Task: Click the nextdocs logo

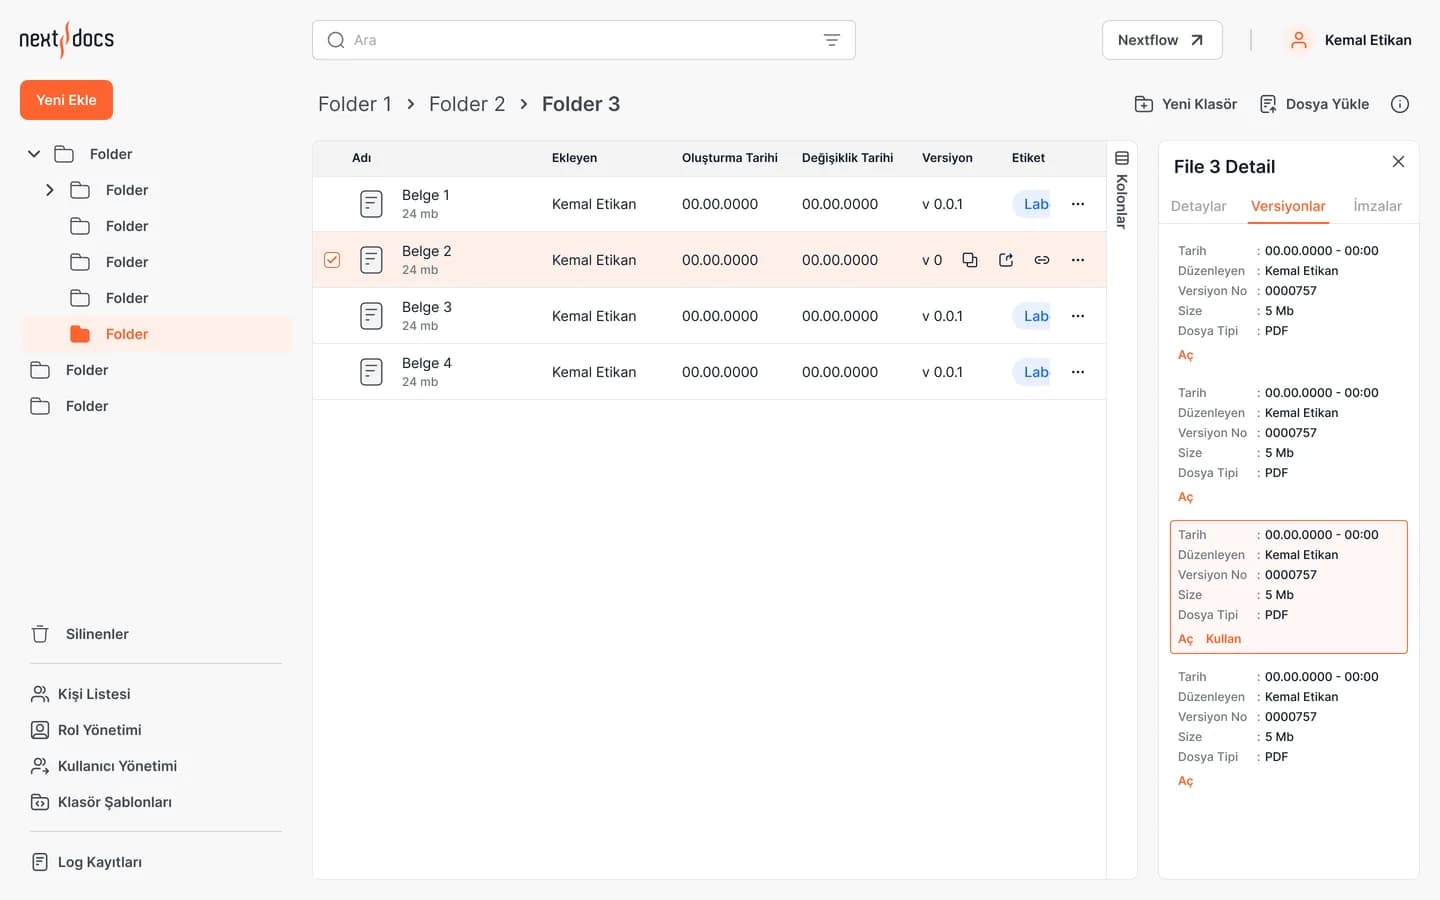Action: (67, 40)
